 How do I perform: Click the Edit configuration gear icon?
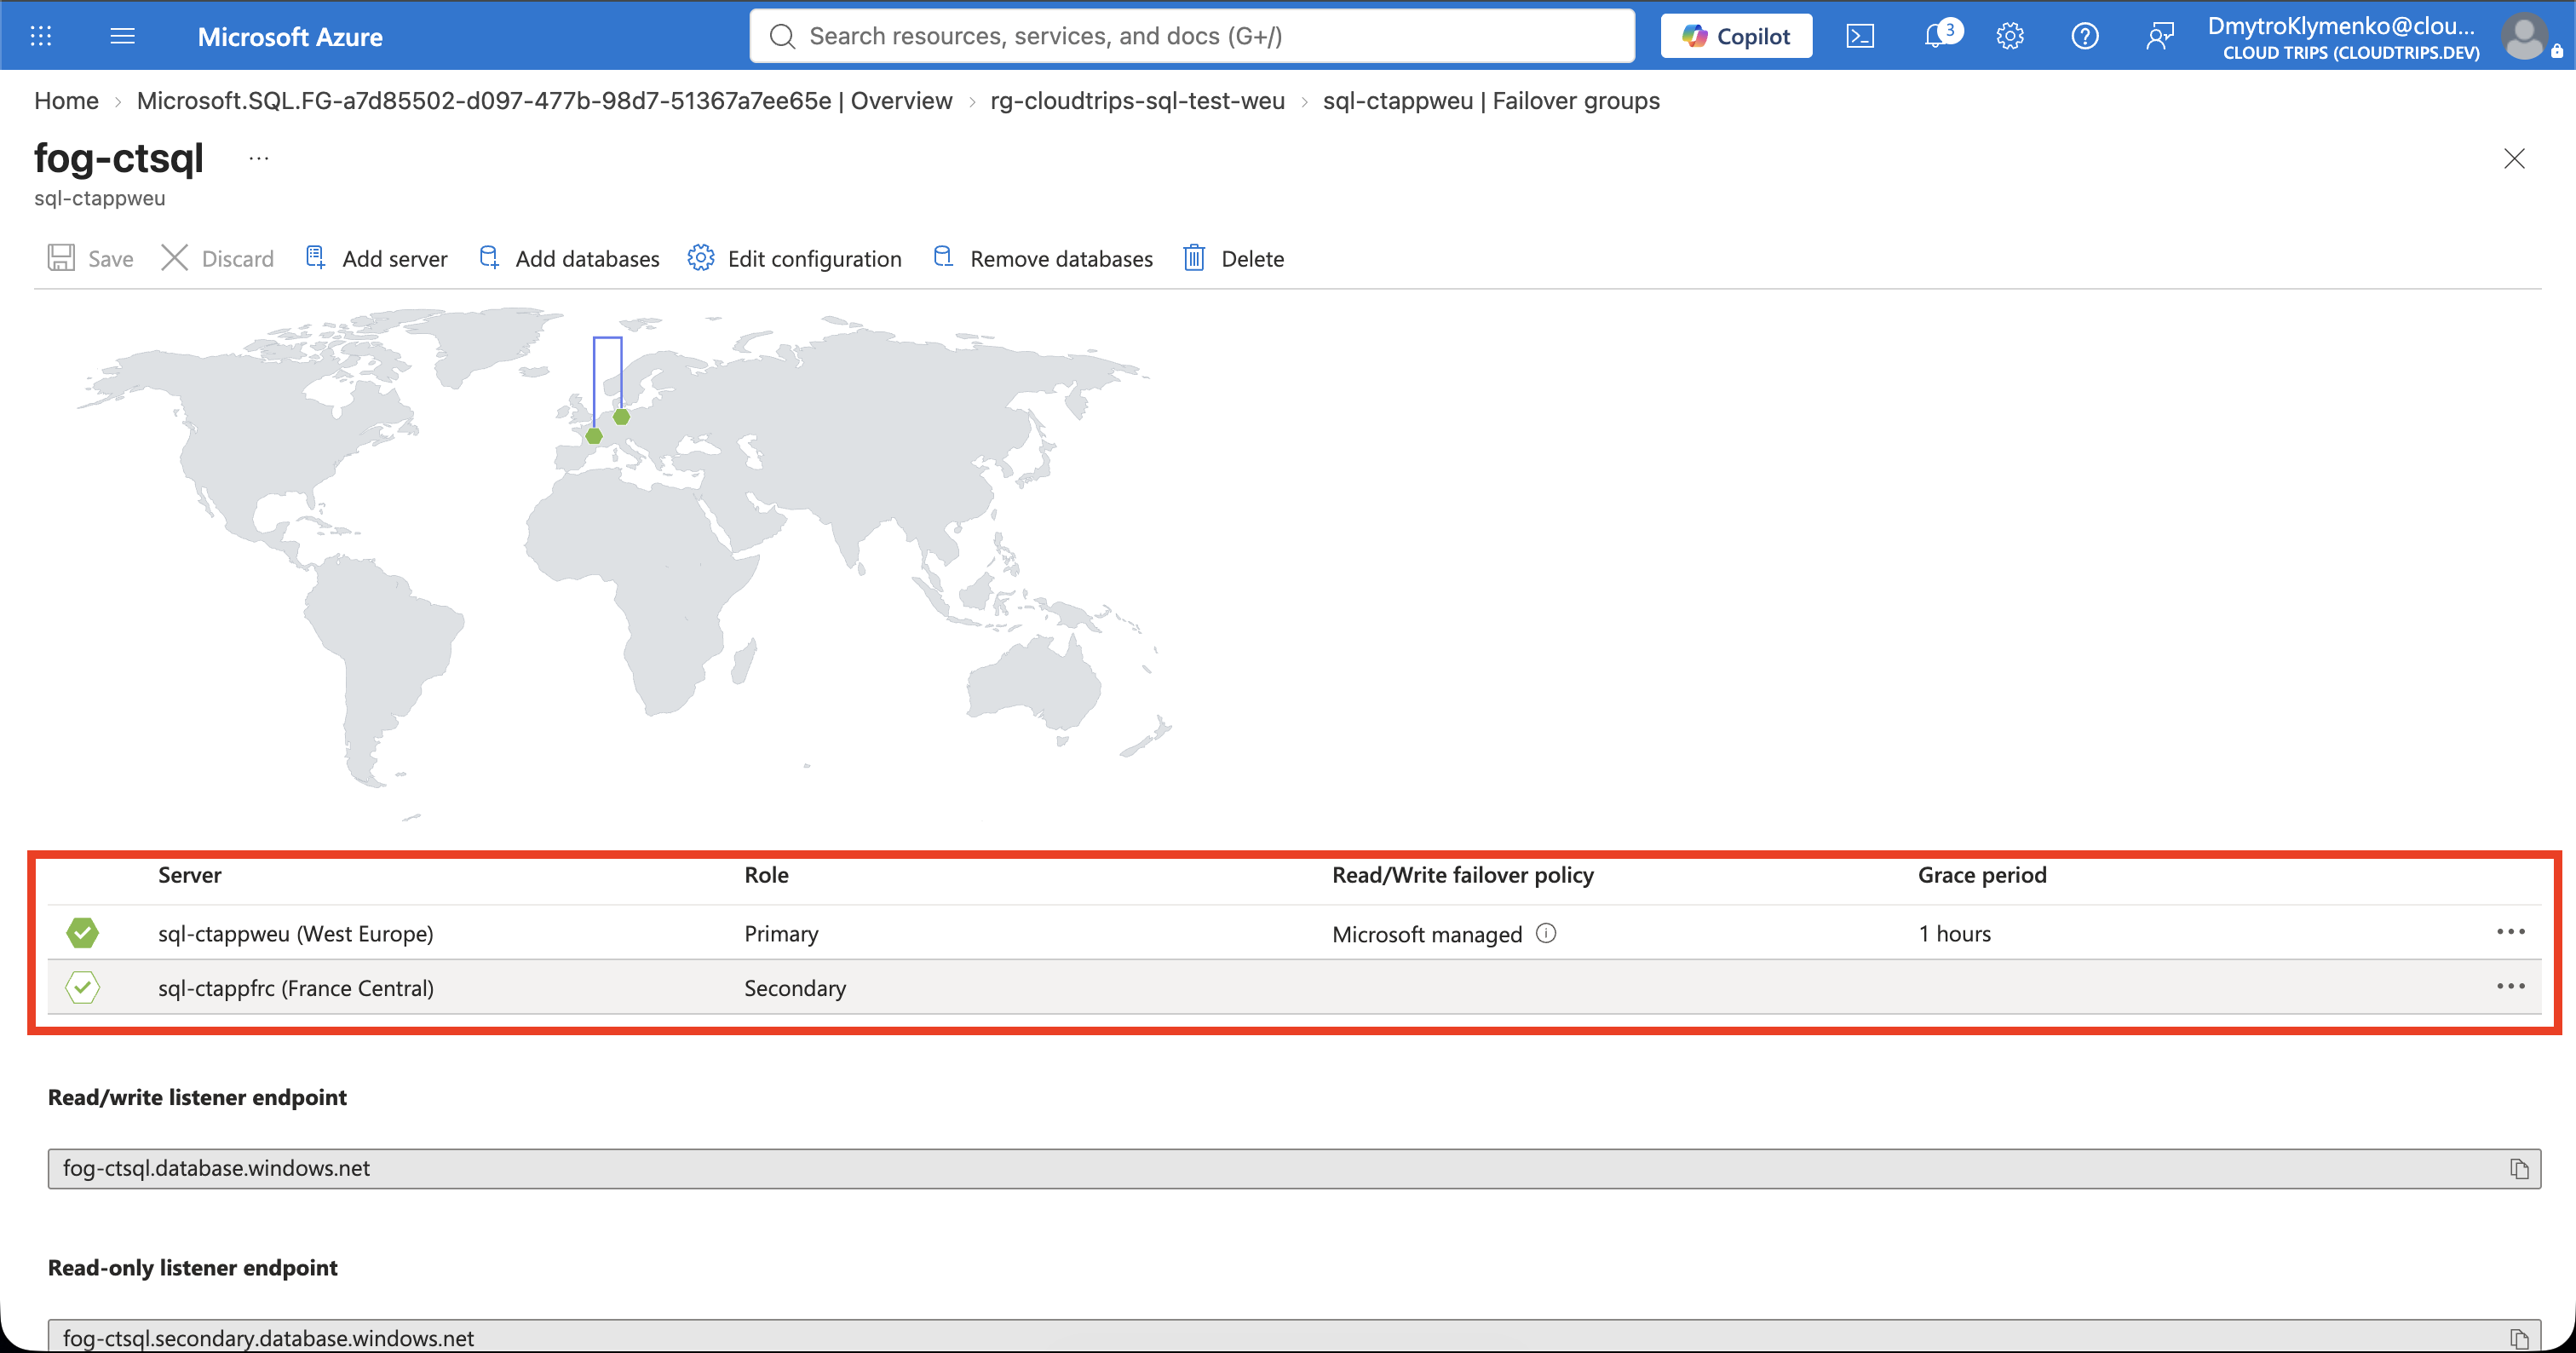(701, 258)
